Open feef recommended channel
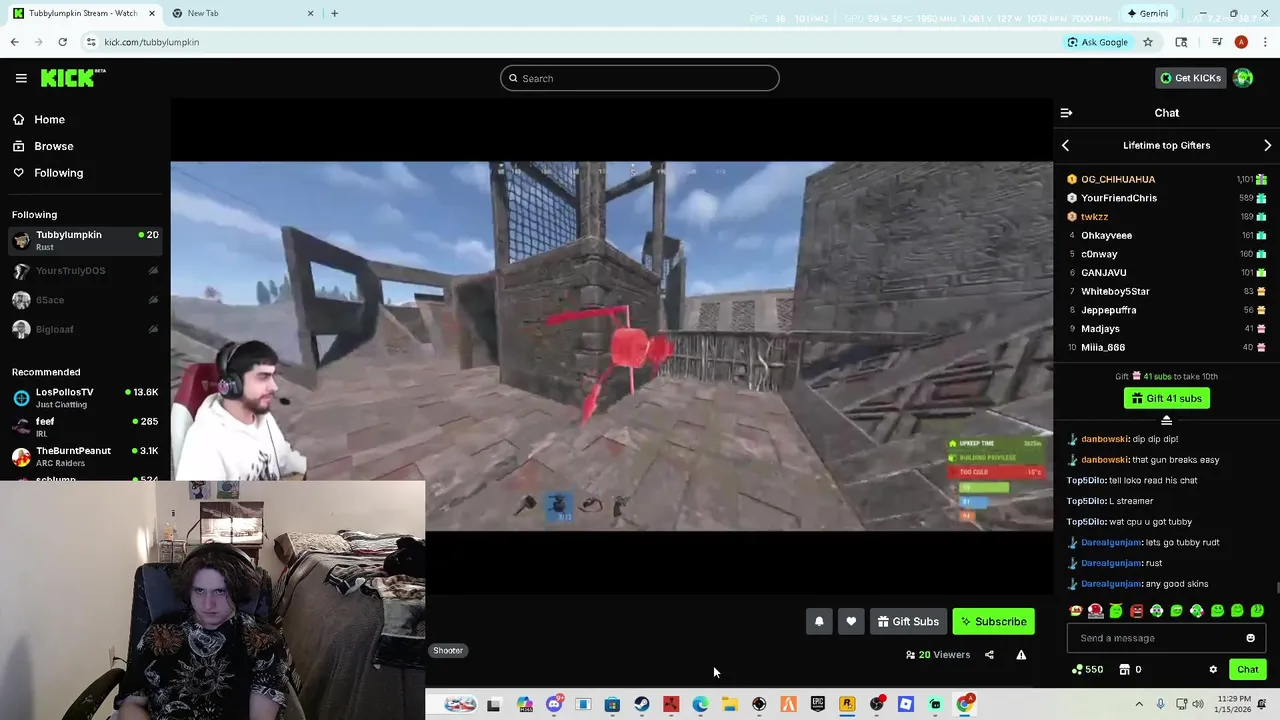 [84, 426]
